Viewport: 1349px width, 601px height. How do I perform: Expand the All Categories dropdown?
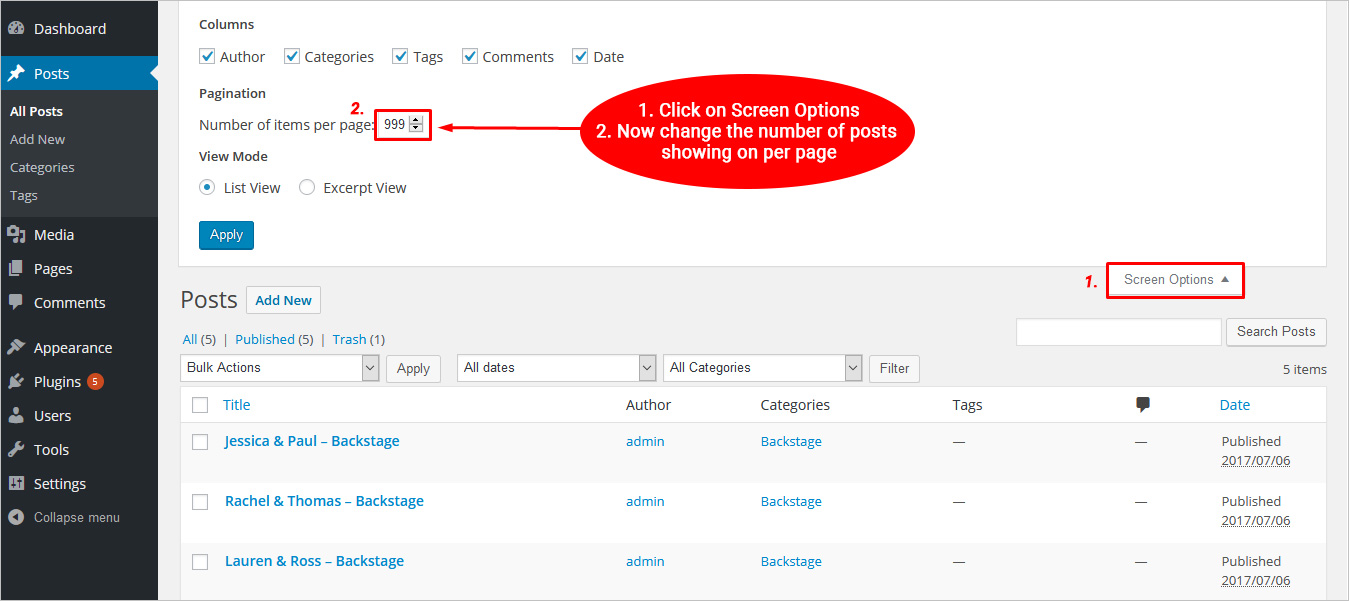[764, 368]
